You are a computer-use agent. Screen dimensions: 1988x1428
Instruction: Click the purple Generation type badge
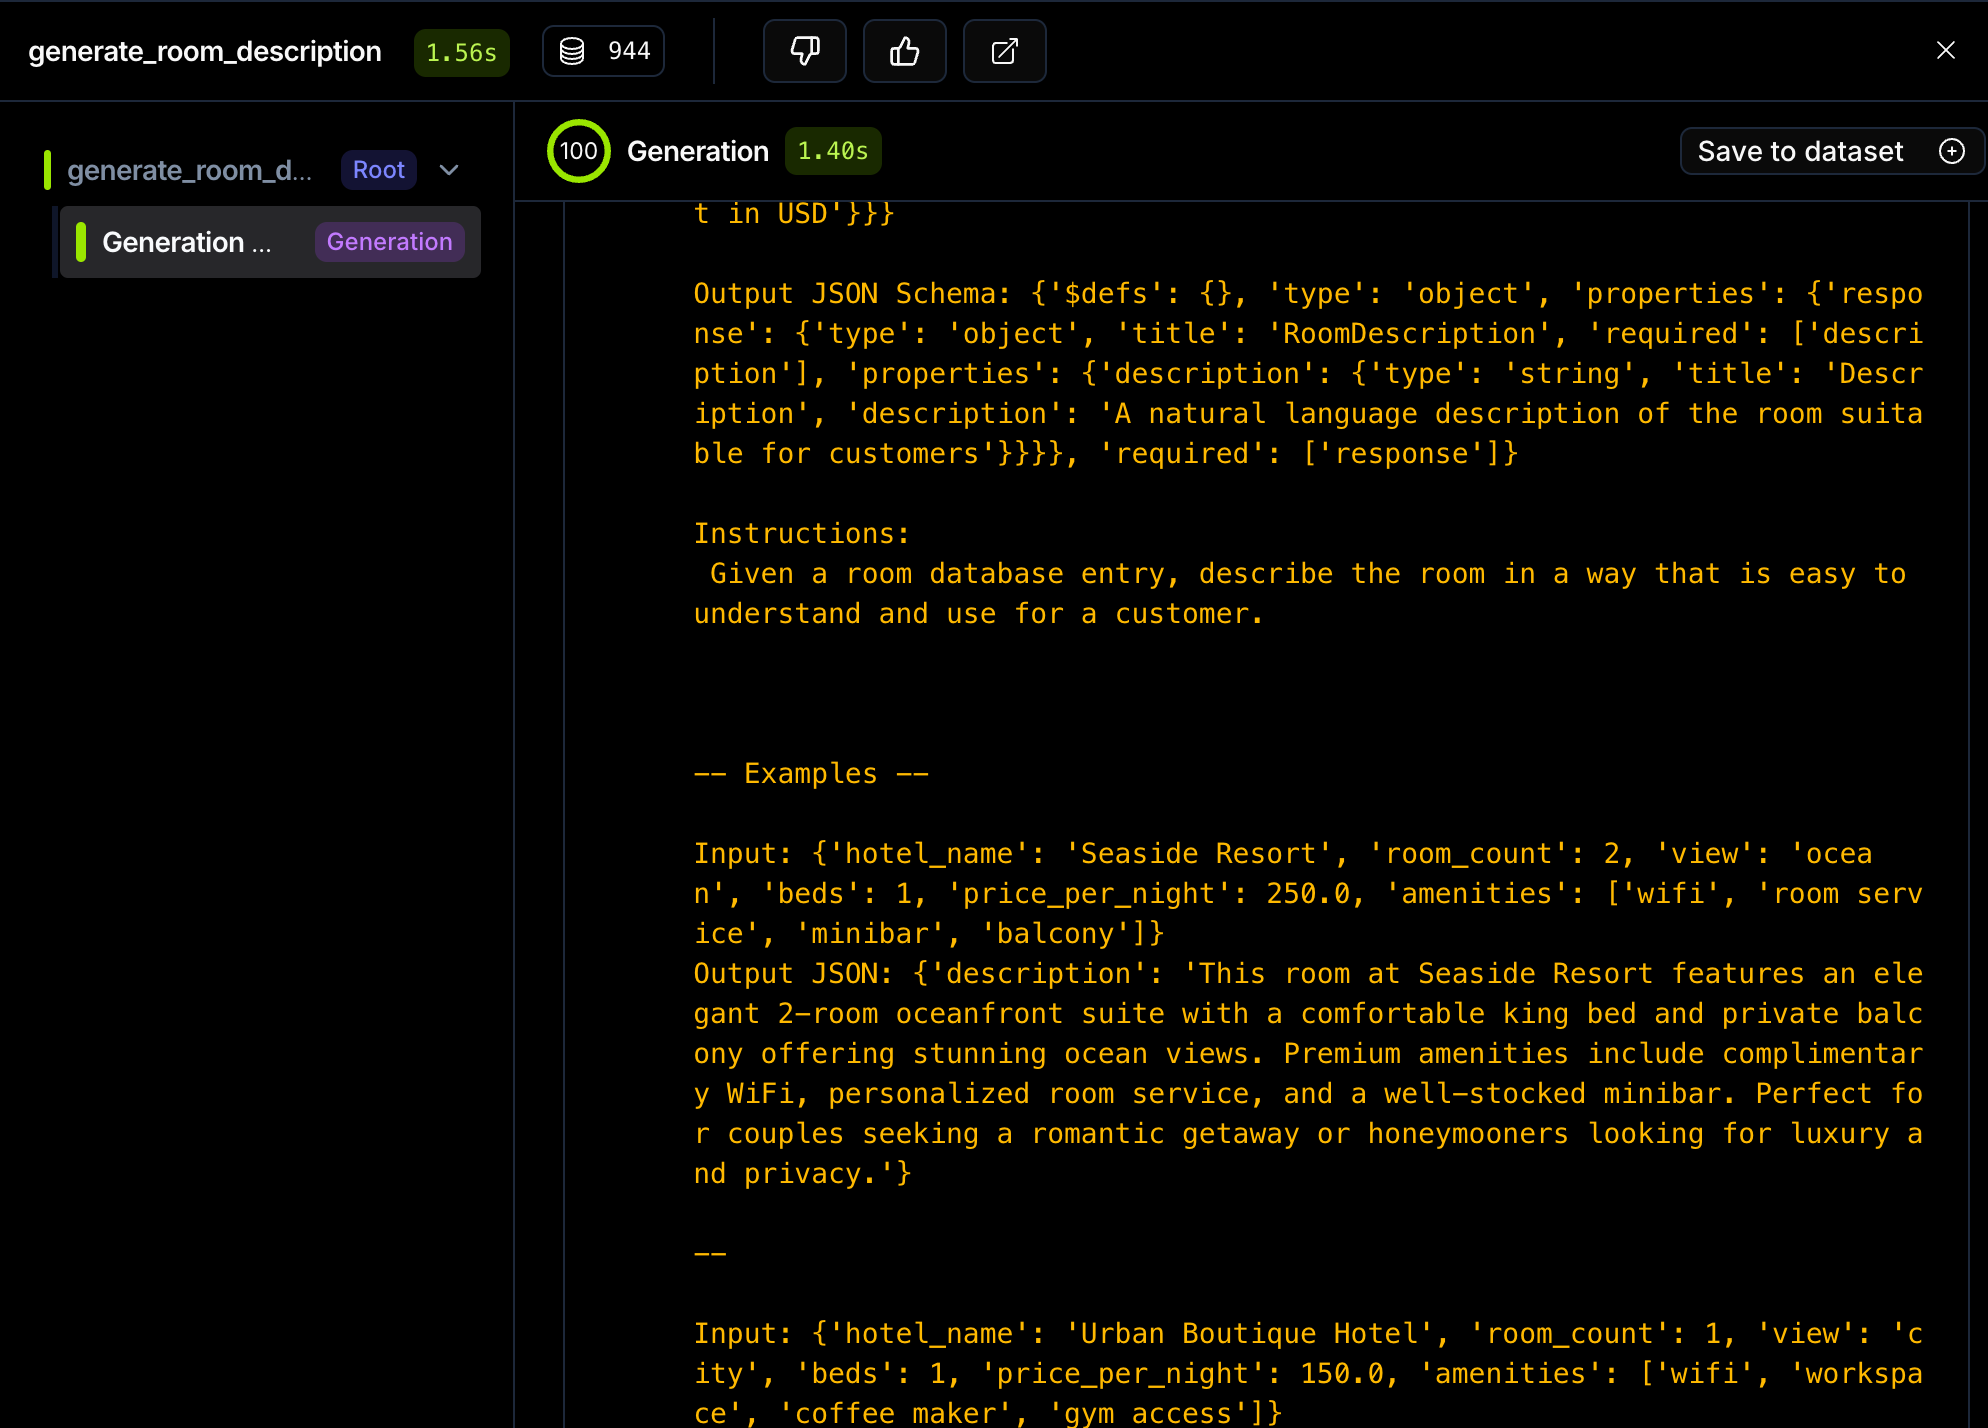[389, 242]
